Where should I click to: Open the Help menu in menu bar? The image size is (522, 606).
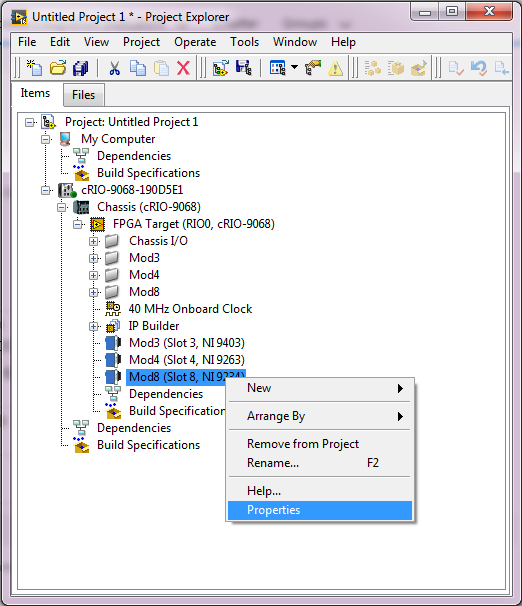pyautogui.click(x=343, y=42)
